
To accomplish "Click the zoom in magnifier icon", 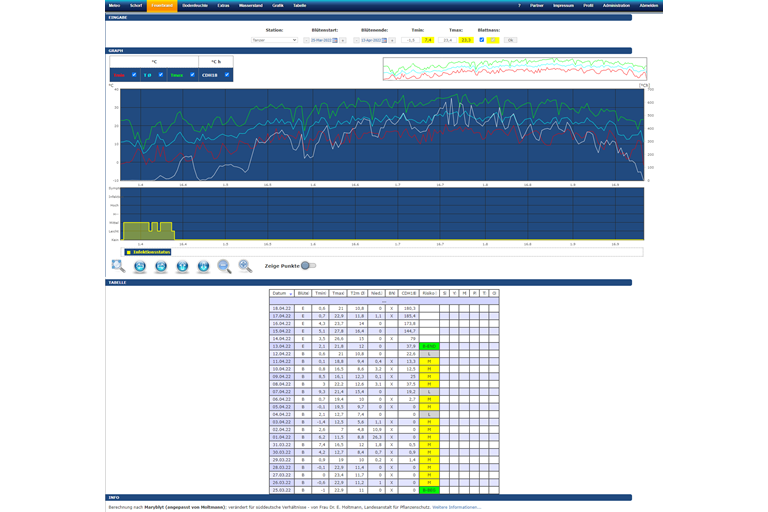I will (x=245, y=266).
